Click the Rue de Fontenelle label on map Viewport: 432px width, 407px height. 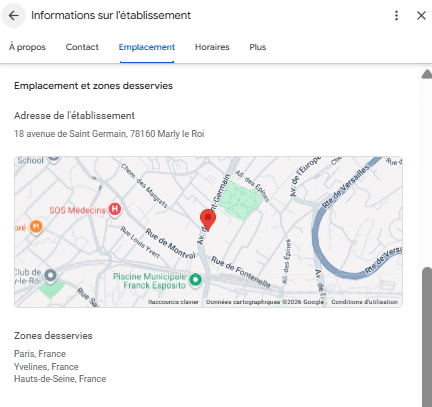click(241, 272)
